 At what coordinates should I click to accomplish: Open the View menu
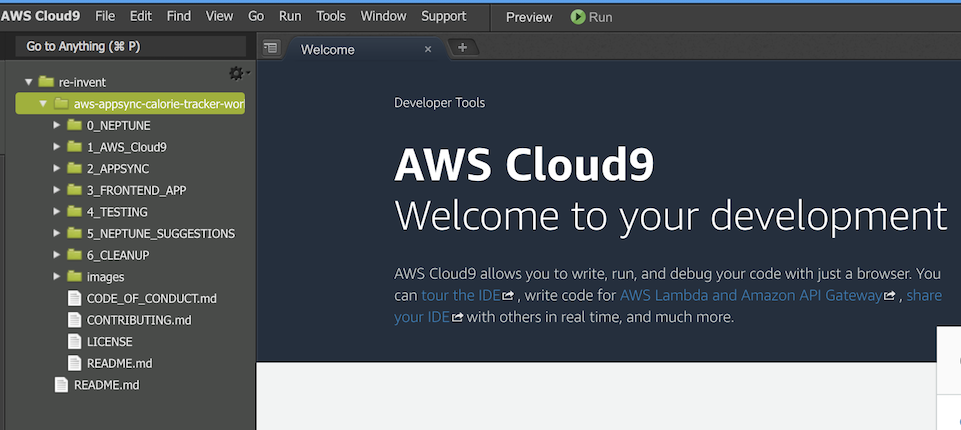pos(219,17)
